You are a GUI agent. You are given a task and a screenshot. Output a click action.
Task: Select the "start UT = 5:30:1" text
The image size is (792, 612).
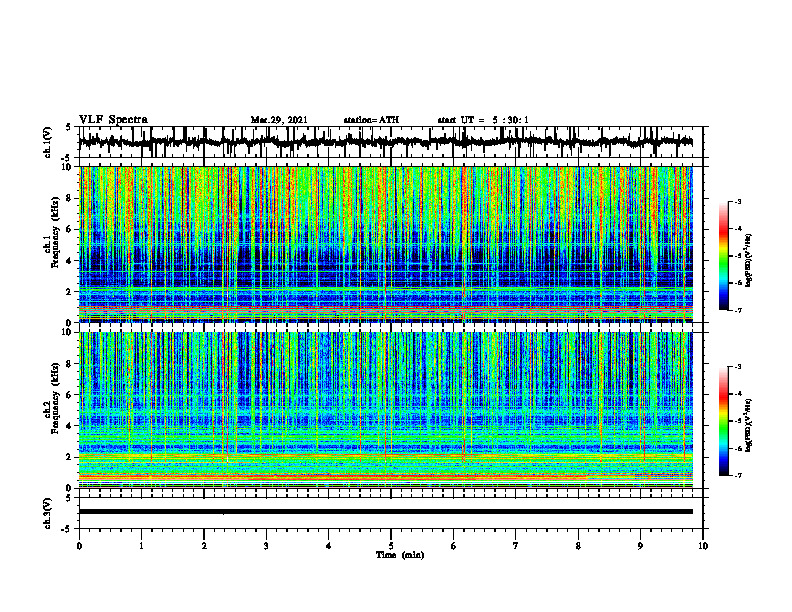[x=483, y=120]
